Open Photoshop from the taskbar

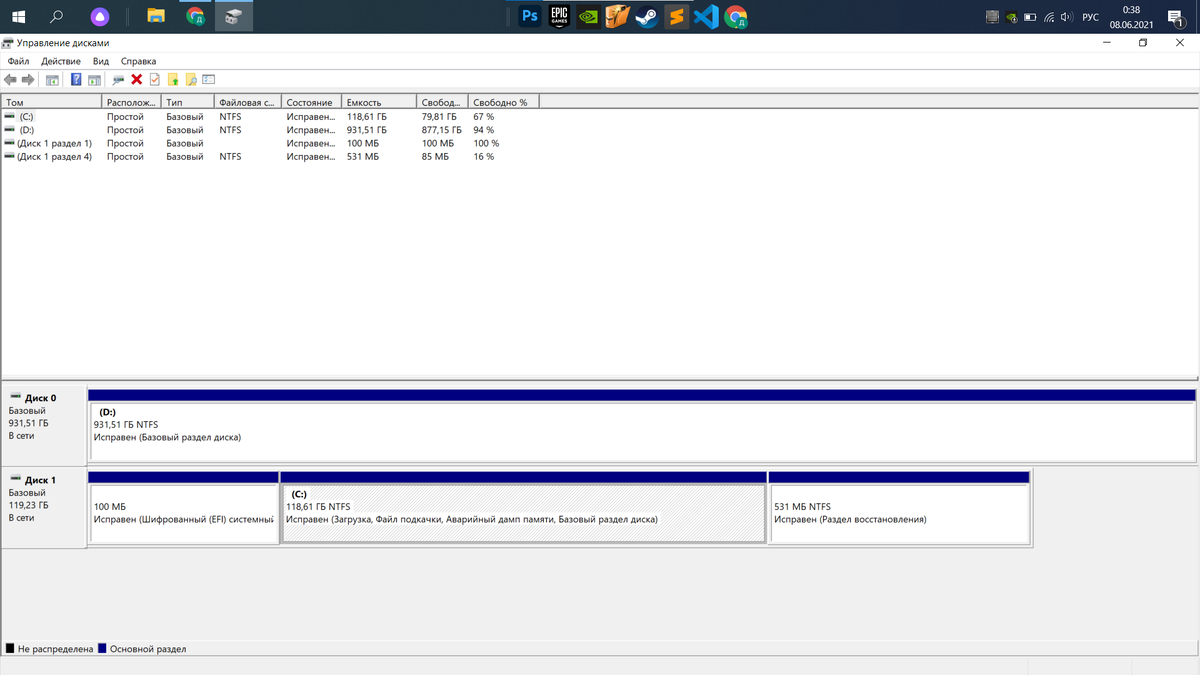(529, 16)
